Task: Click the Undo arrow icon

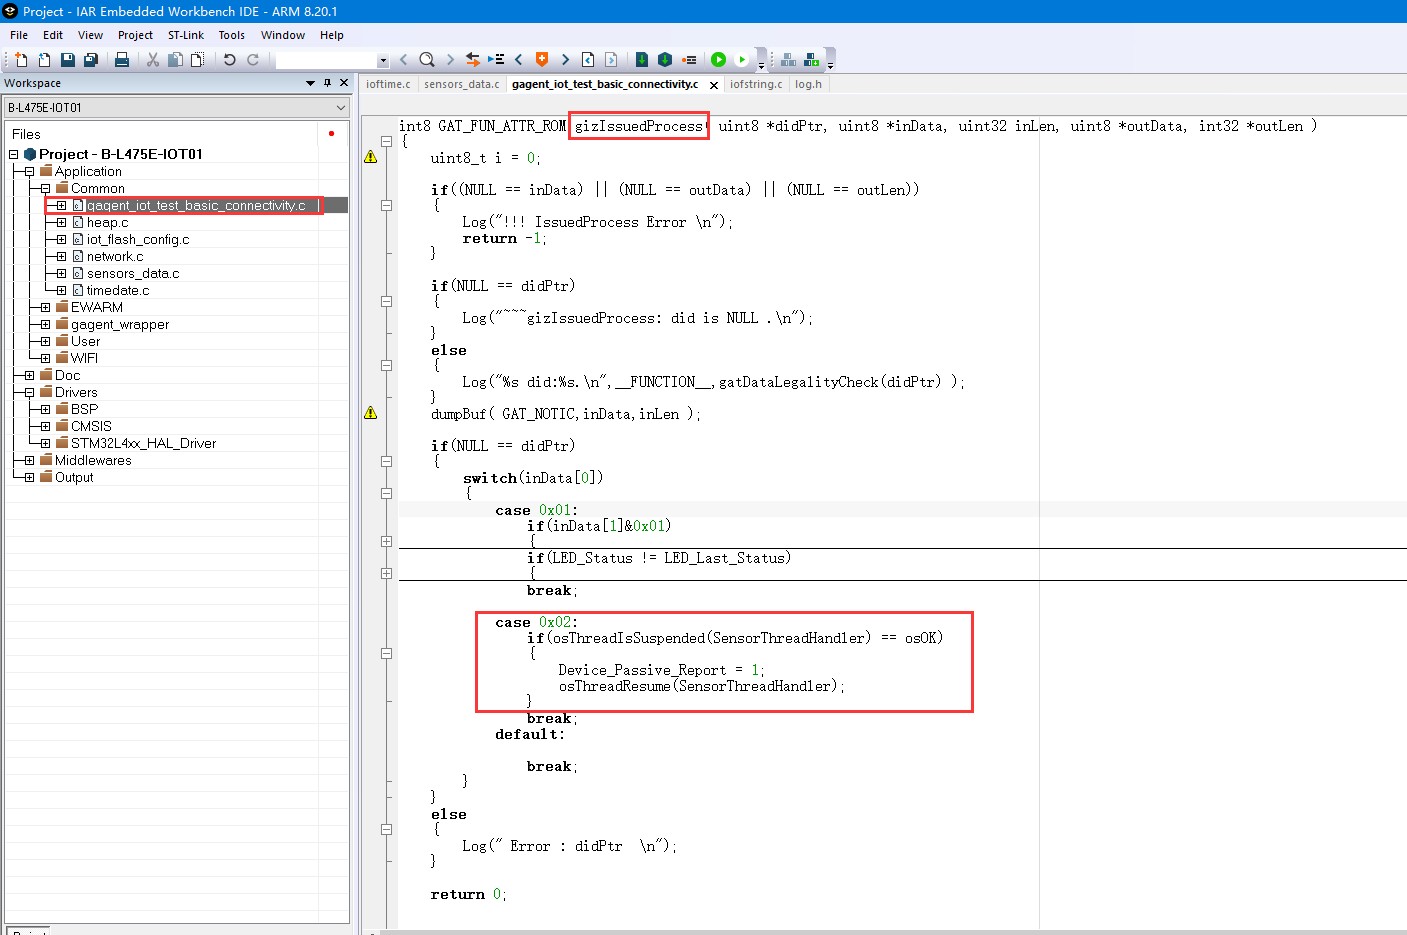Action: point(229,60)
